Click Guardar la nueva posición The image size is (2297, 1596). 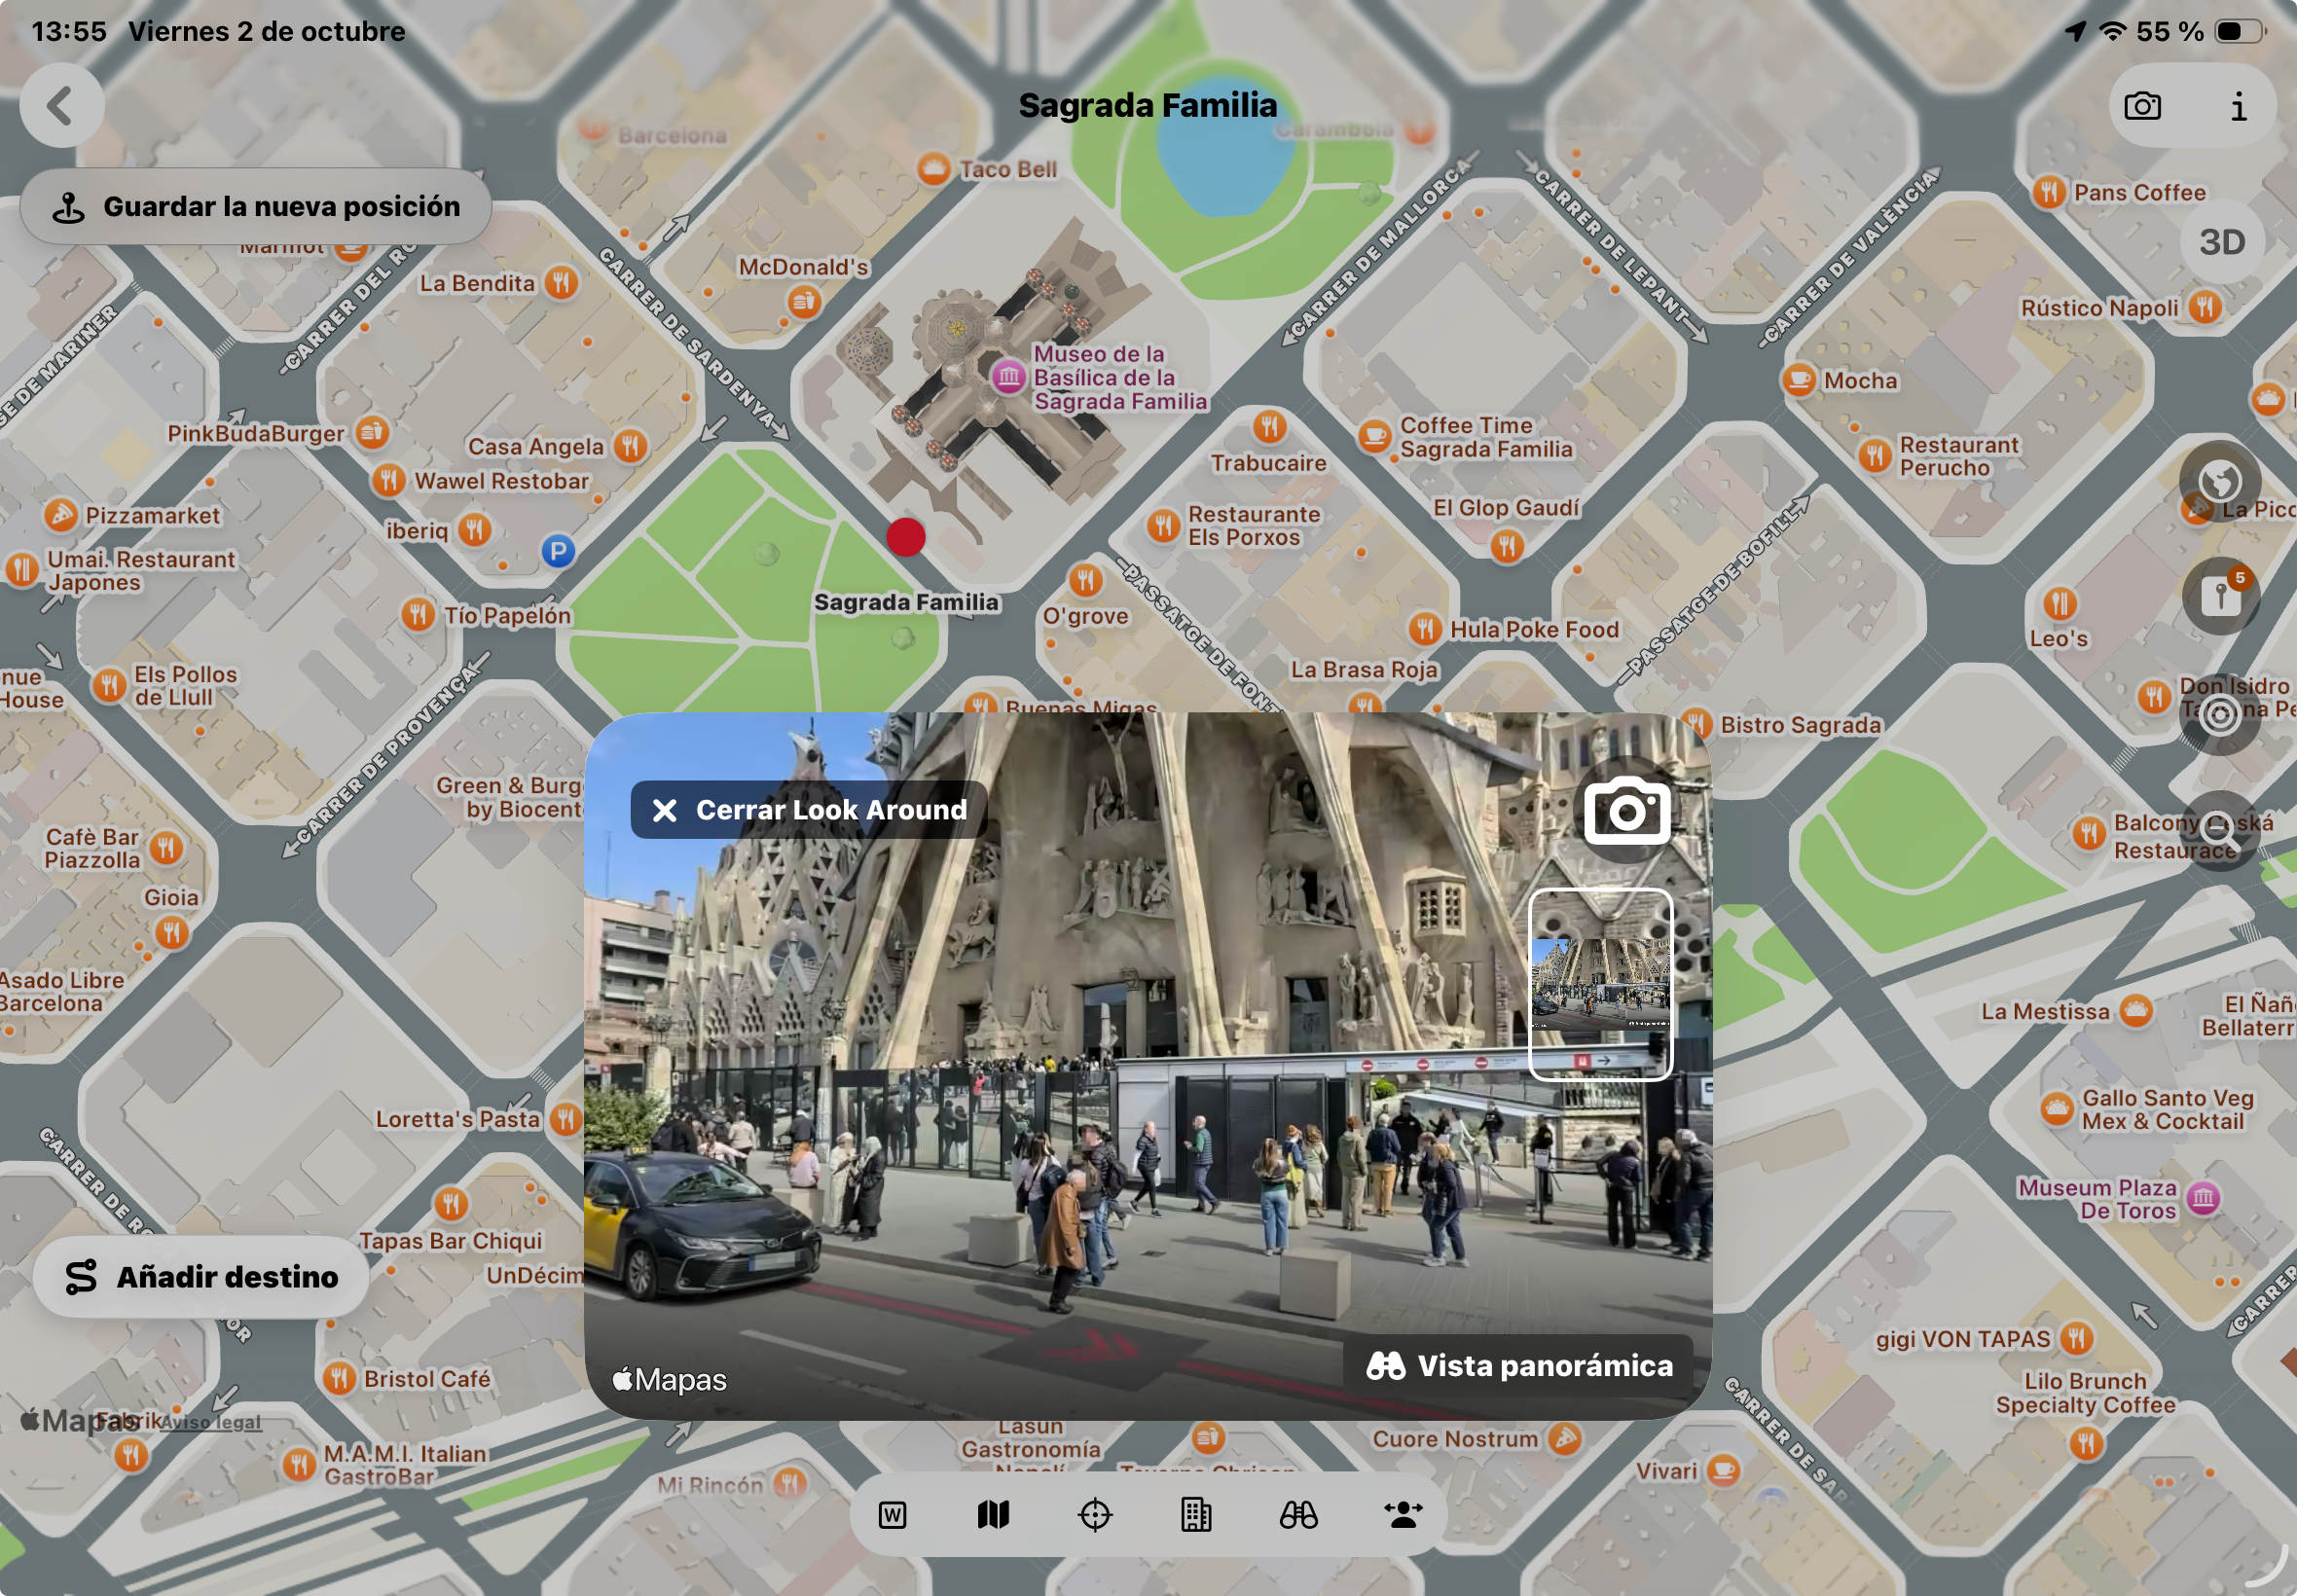pyautogui.click(x=256, y=206)
